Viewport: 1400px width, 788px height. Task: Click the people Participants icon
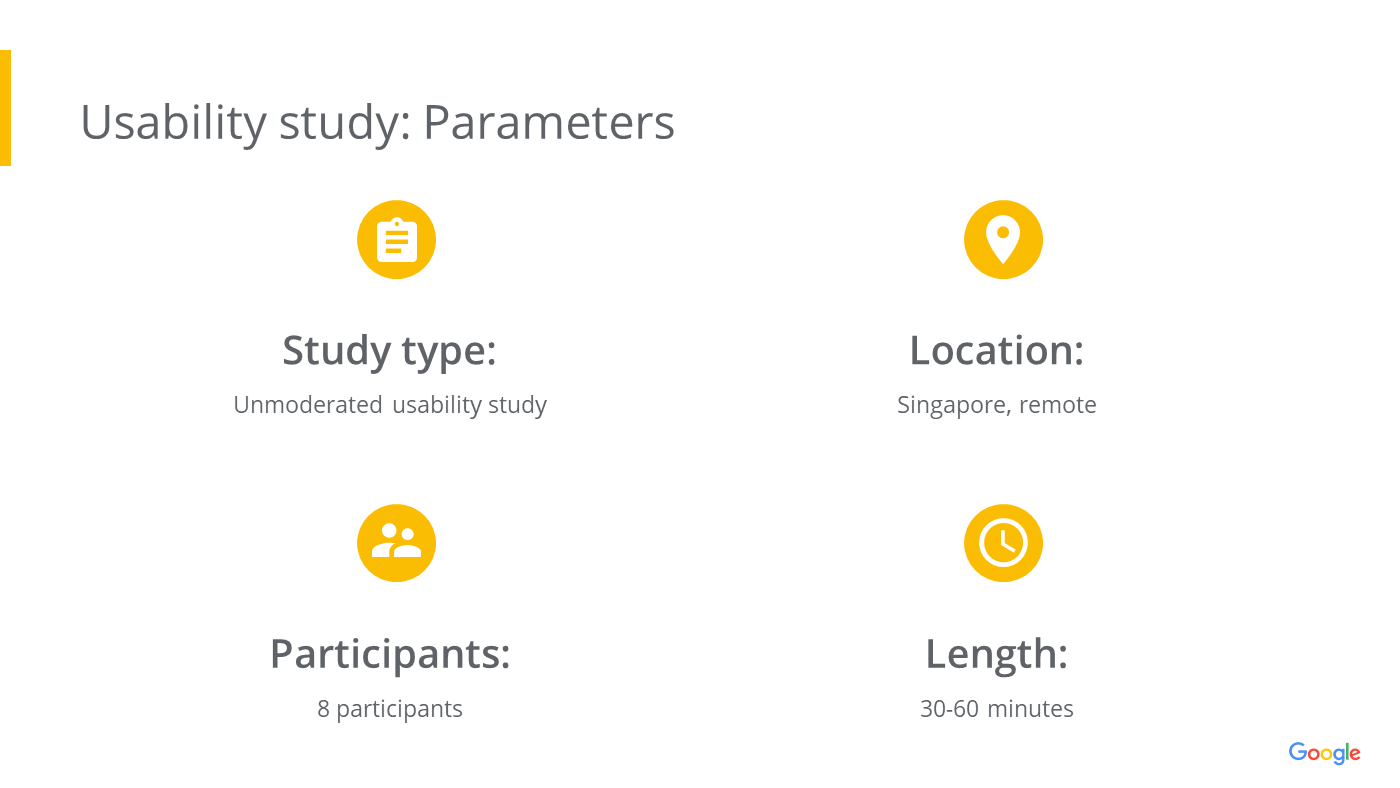(396, 543)
